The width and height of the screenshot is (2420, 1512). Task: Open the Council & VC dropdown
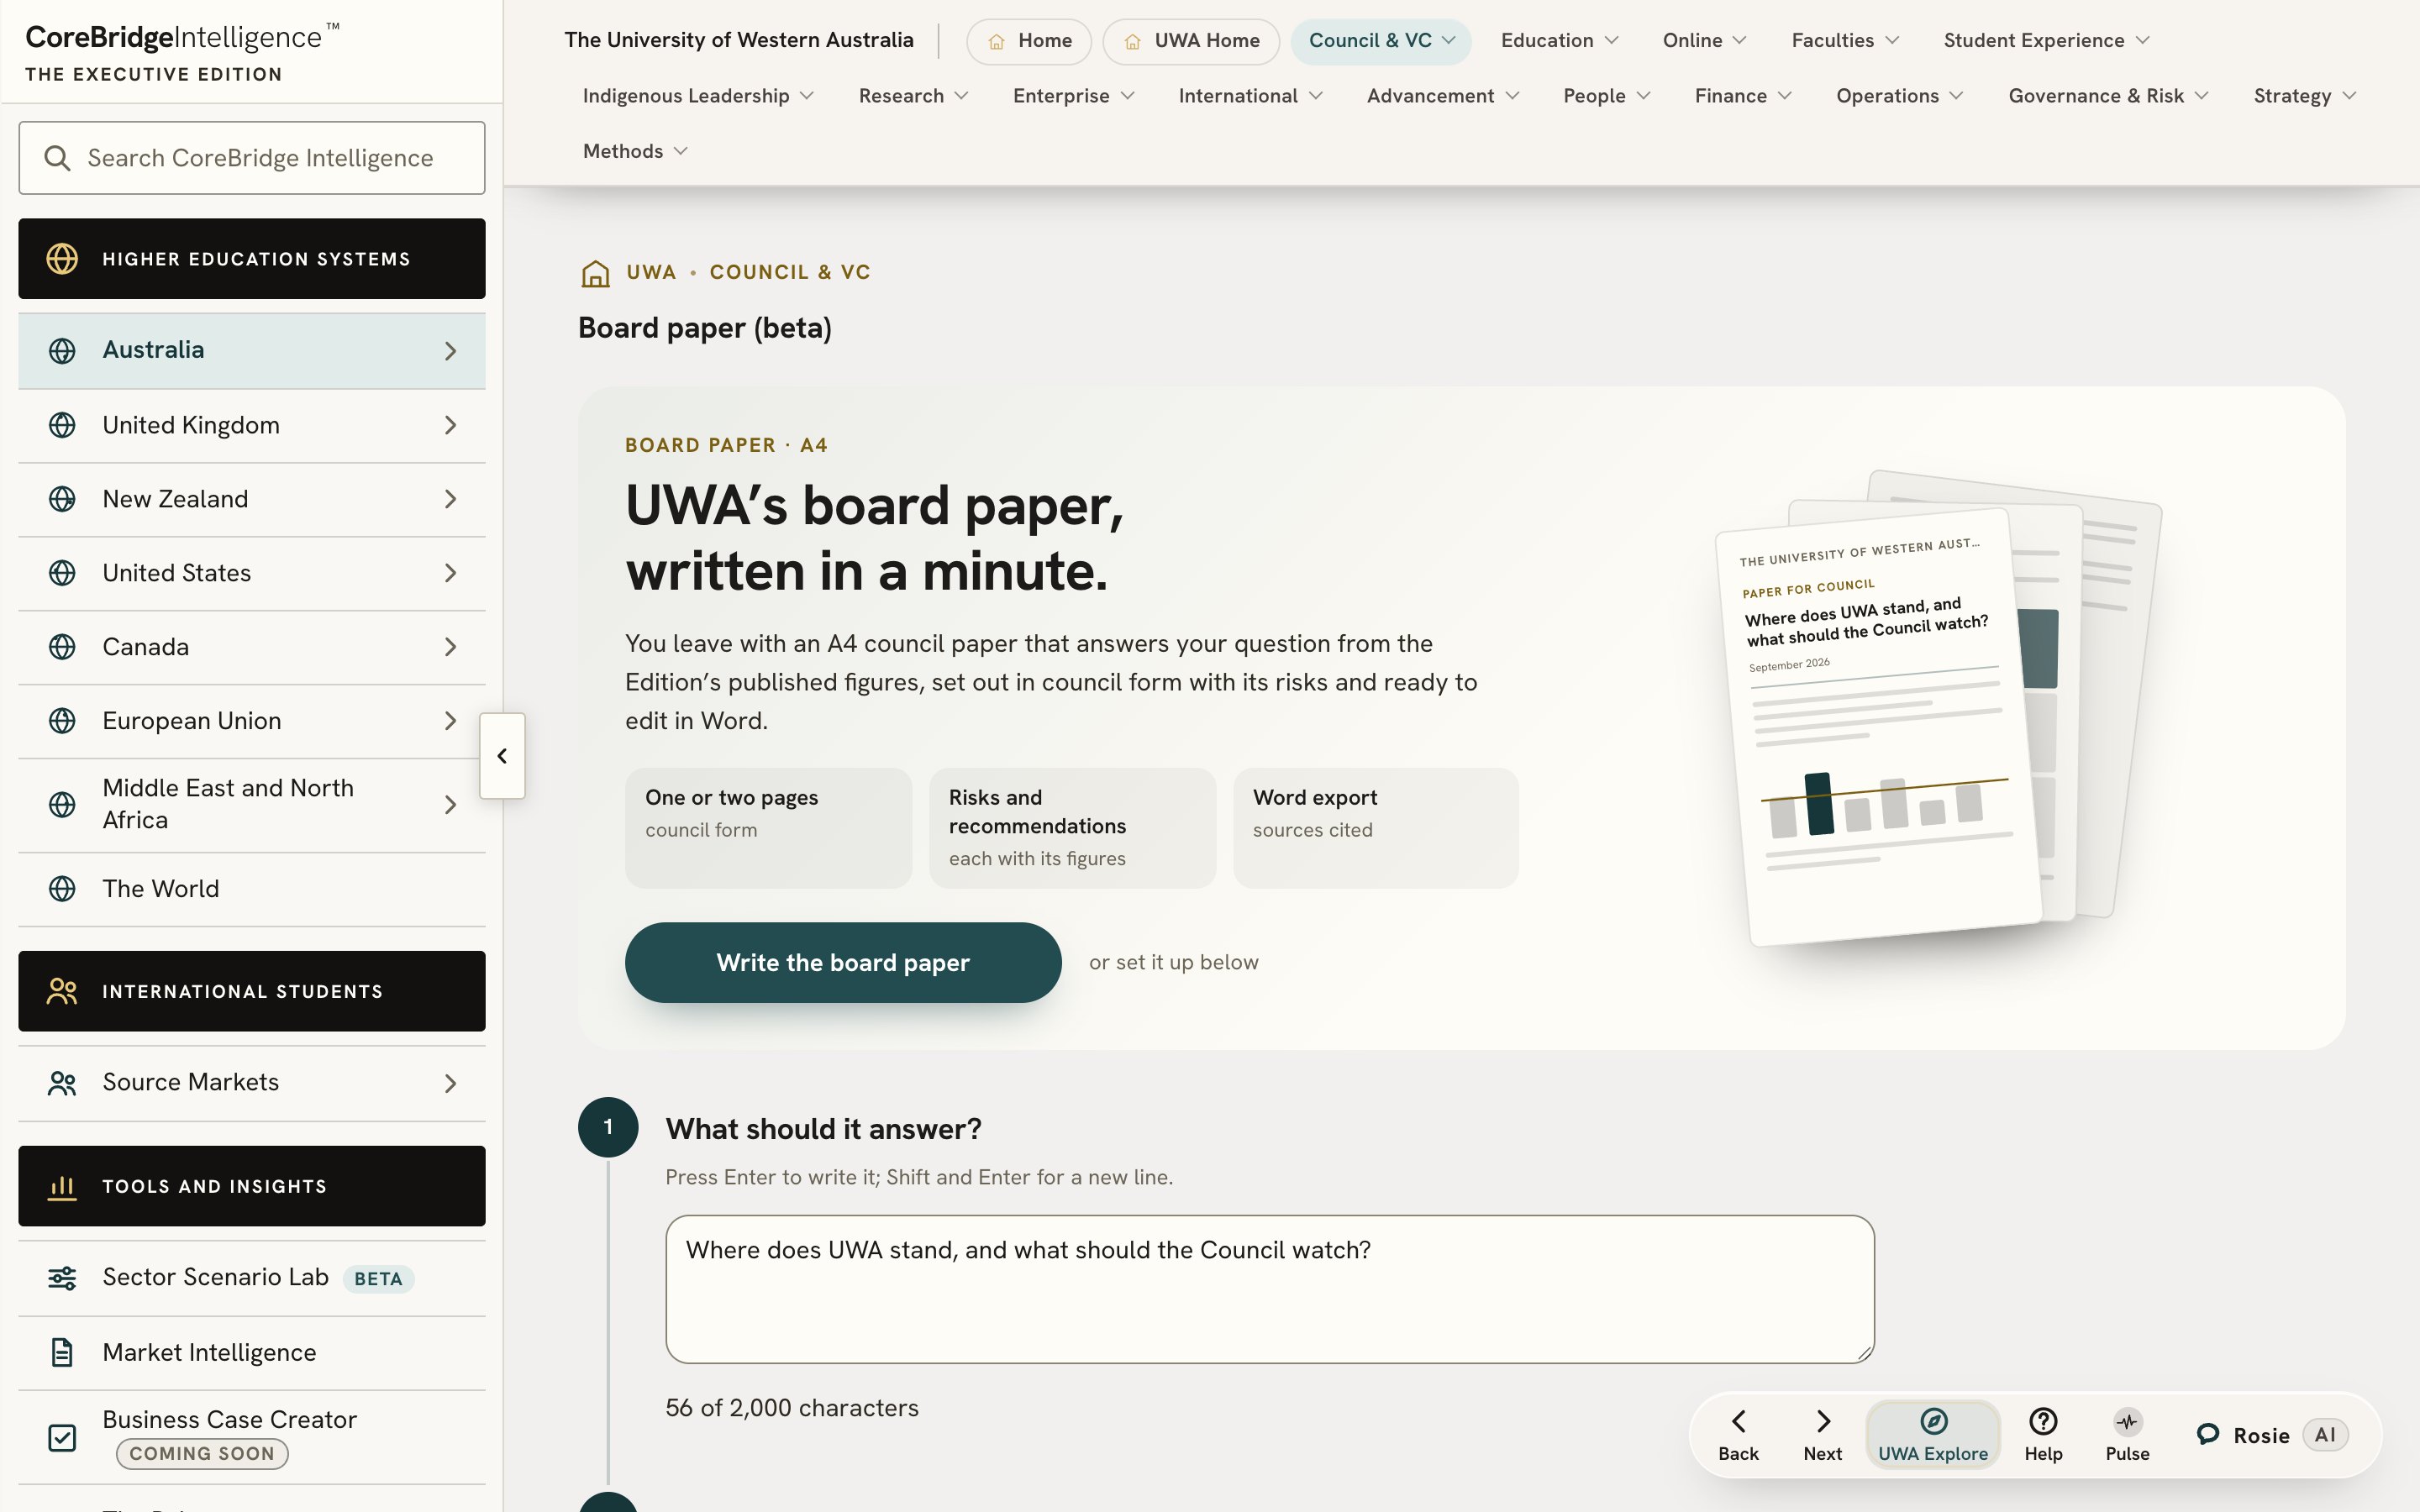1380,41
